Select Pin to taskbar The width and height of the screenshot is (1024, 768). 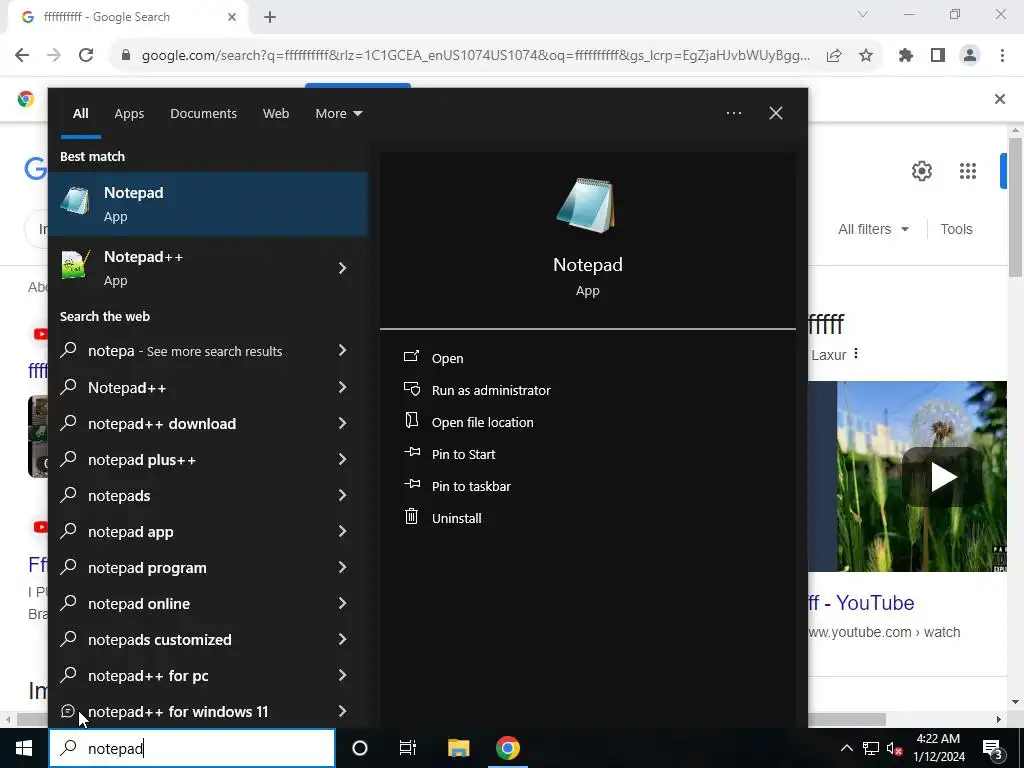coord(471,486)
